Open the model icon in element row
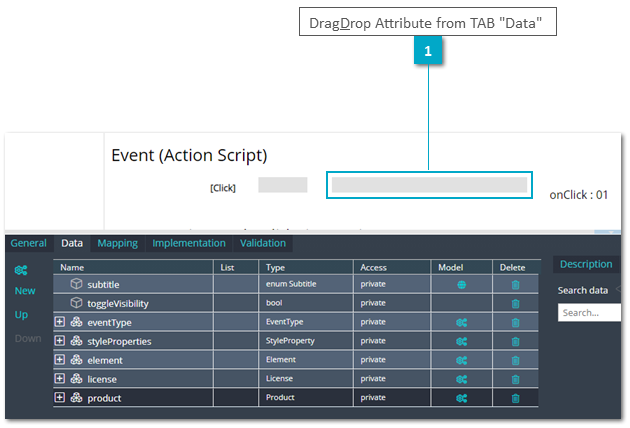The height and width of the screenshot is (428, 630). point(462,360)
